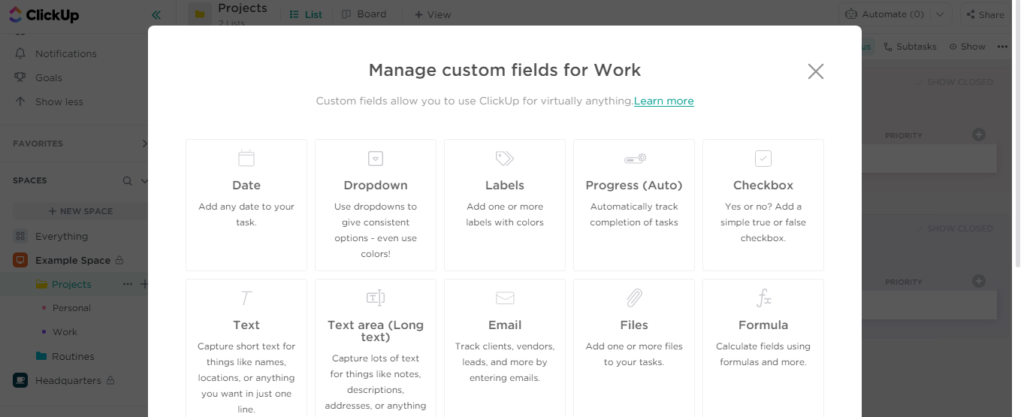Choose the Text custom field card
This screenshot has height=417, width=1024.
[x=246, y=348]
